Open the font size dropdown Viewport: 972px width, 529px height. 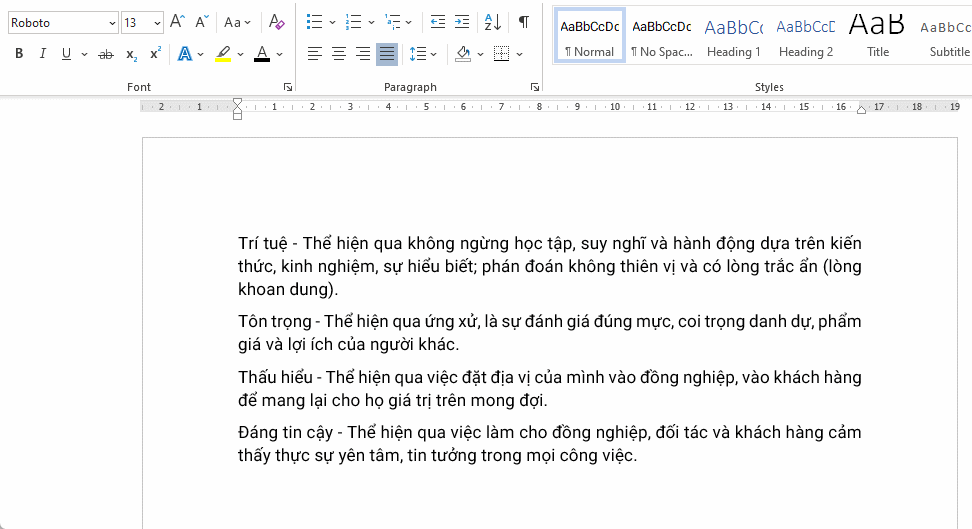[x=157, y=24]
